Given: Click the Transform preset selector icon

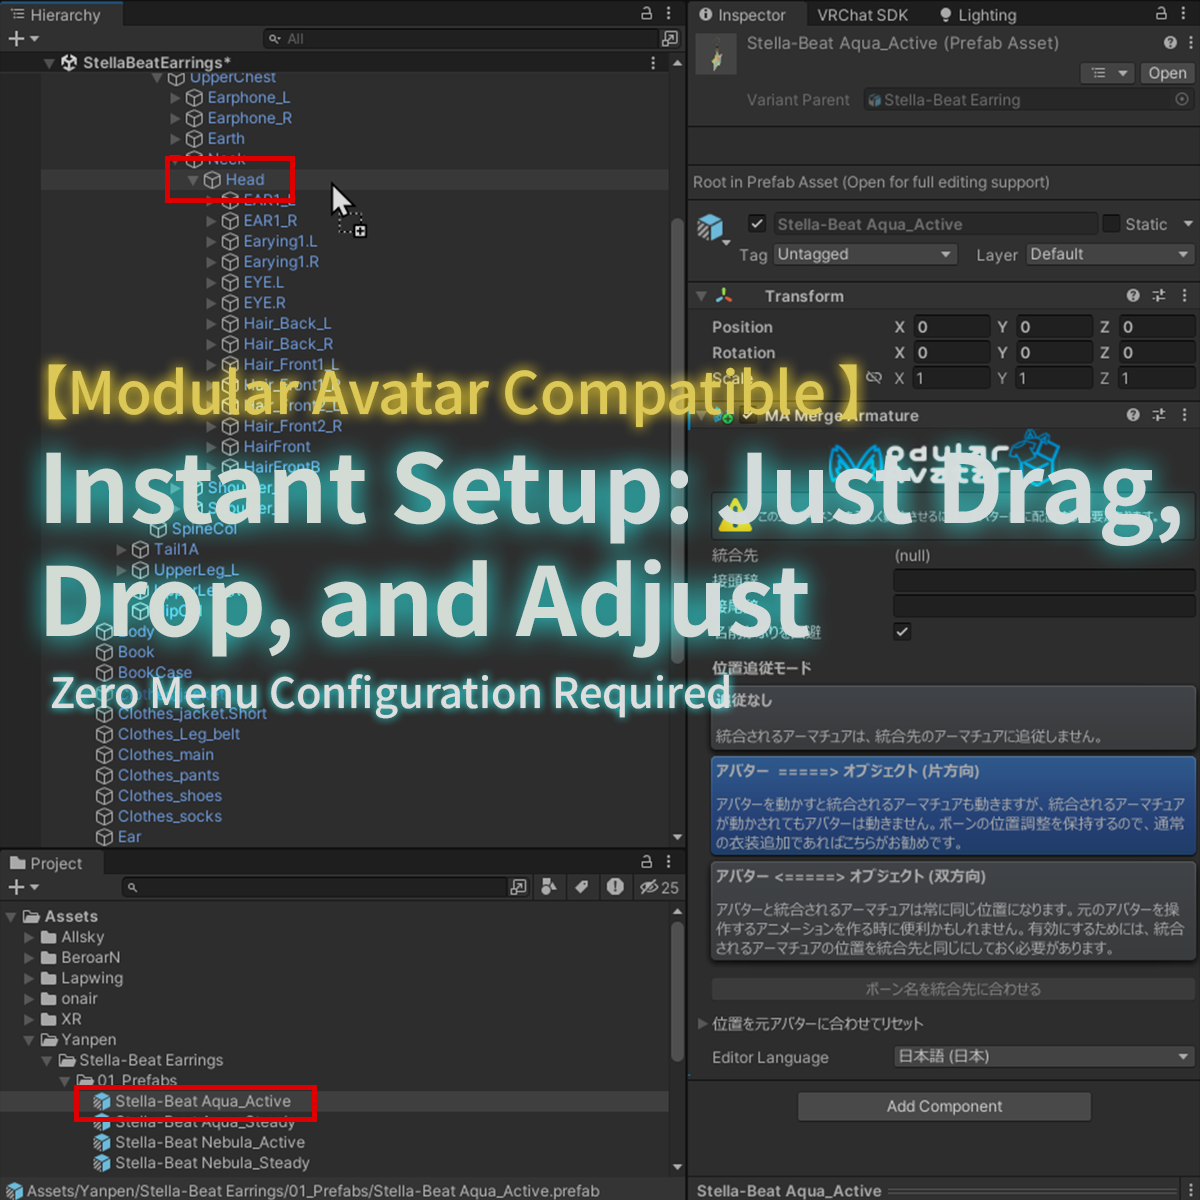Looking at the screenshot, I should [1159, 296].
